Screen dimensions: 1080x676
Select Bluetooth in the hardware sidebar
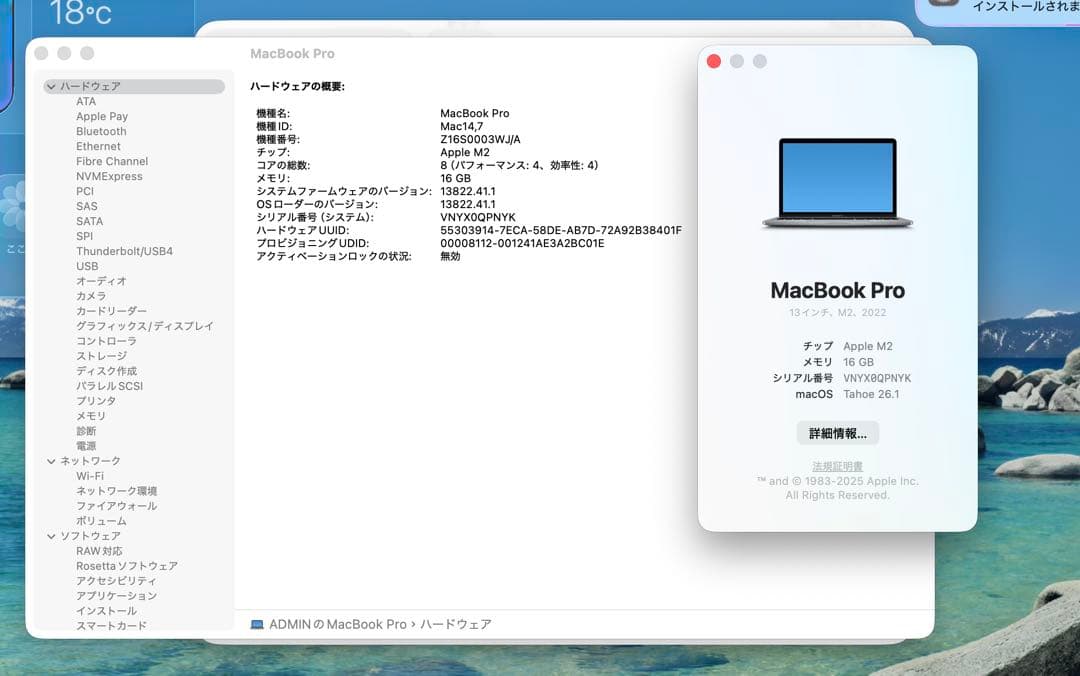coord(100,131)
